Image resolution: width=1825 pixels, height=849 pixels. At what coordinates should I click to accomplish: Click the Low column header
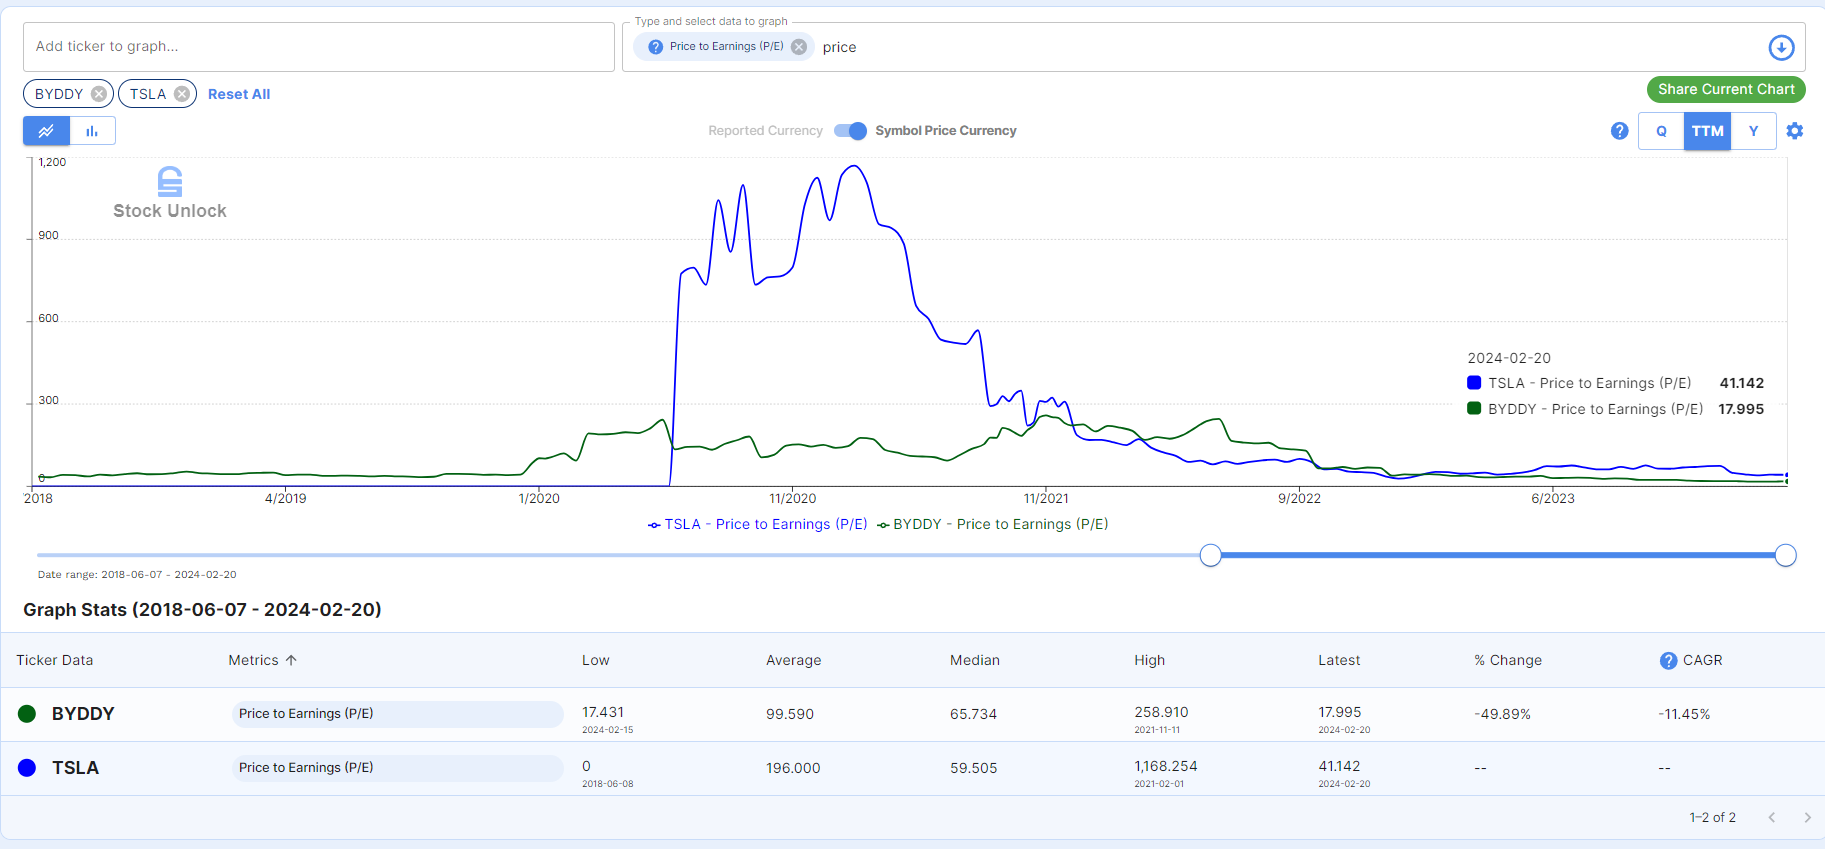point(596,660)
